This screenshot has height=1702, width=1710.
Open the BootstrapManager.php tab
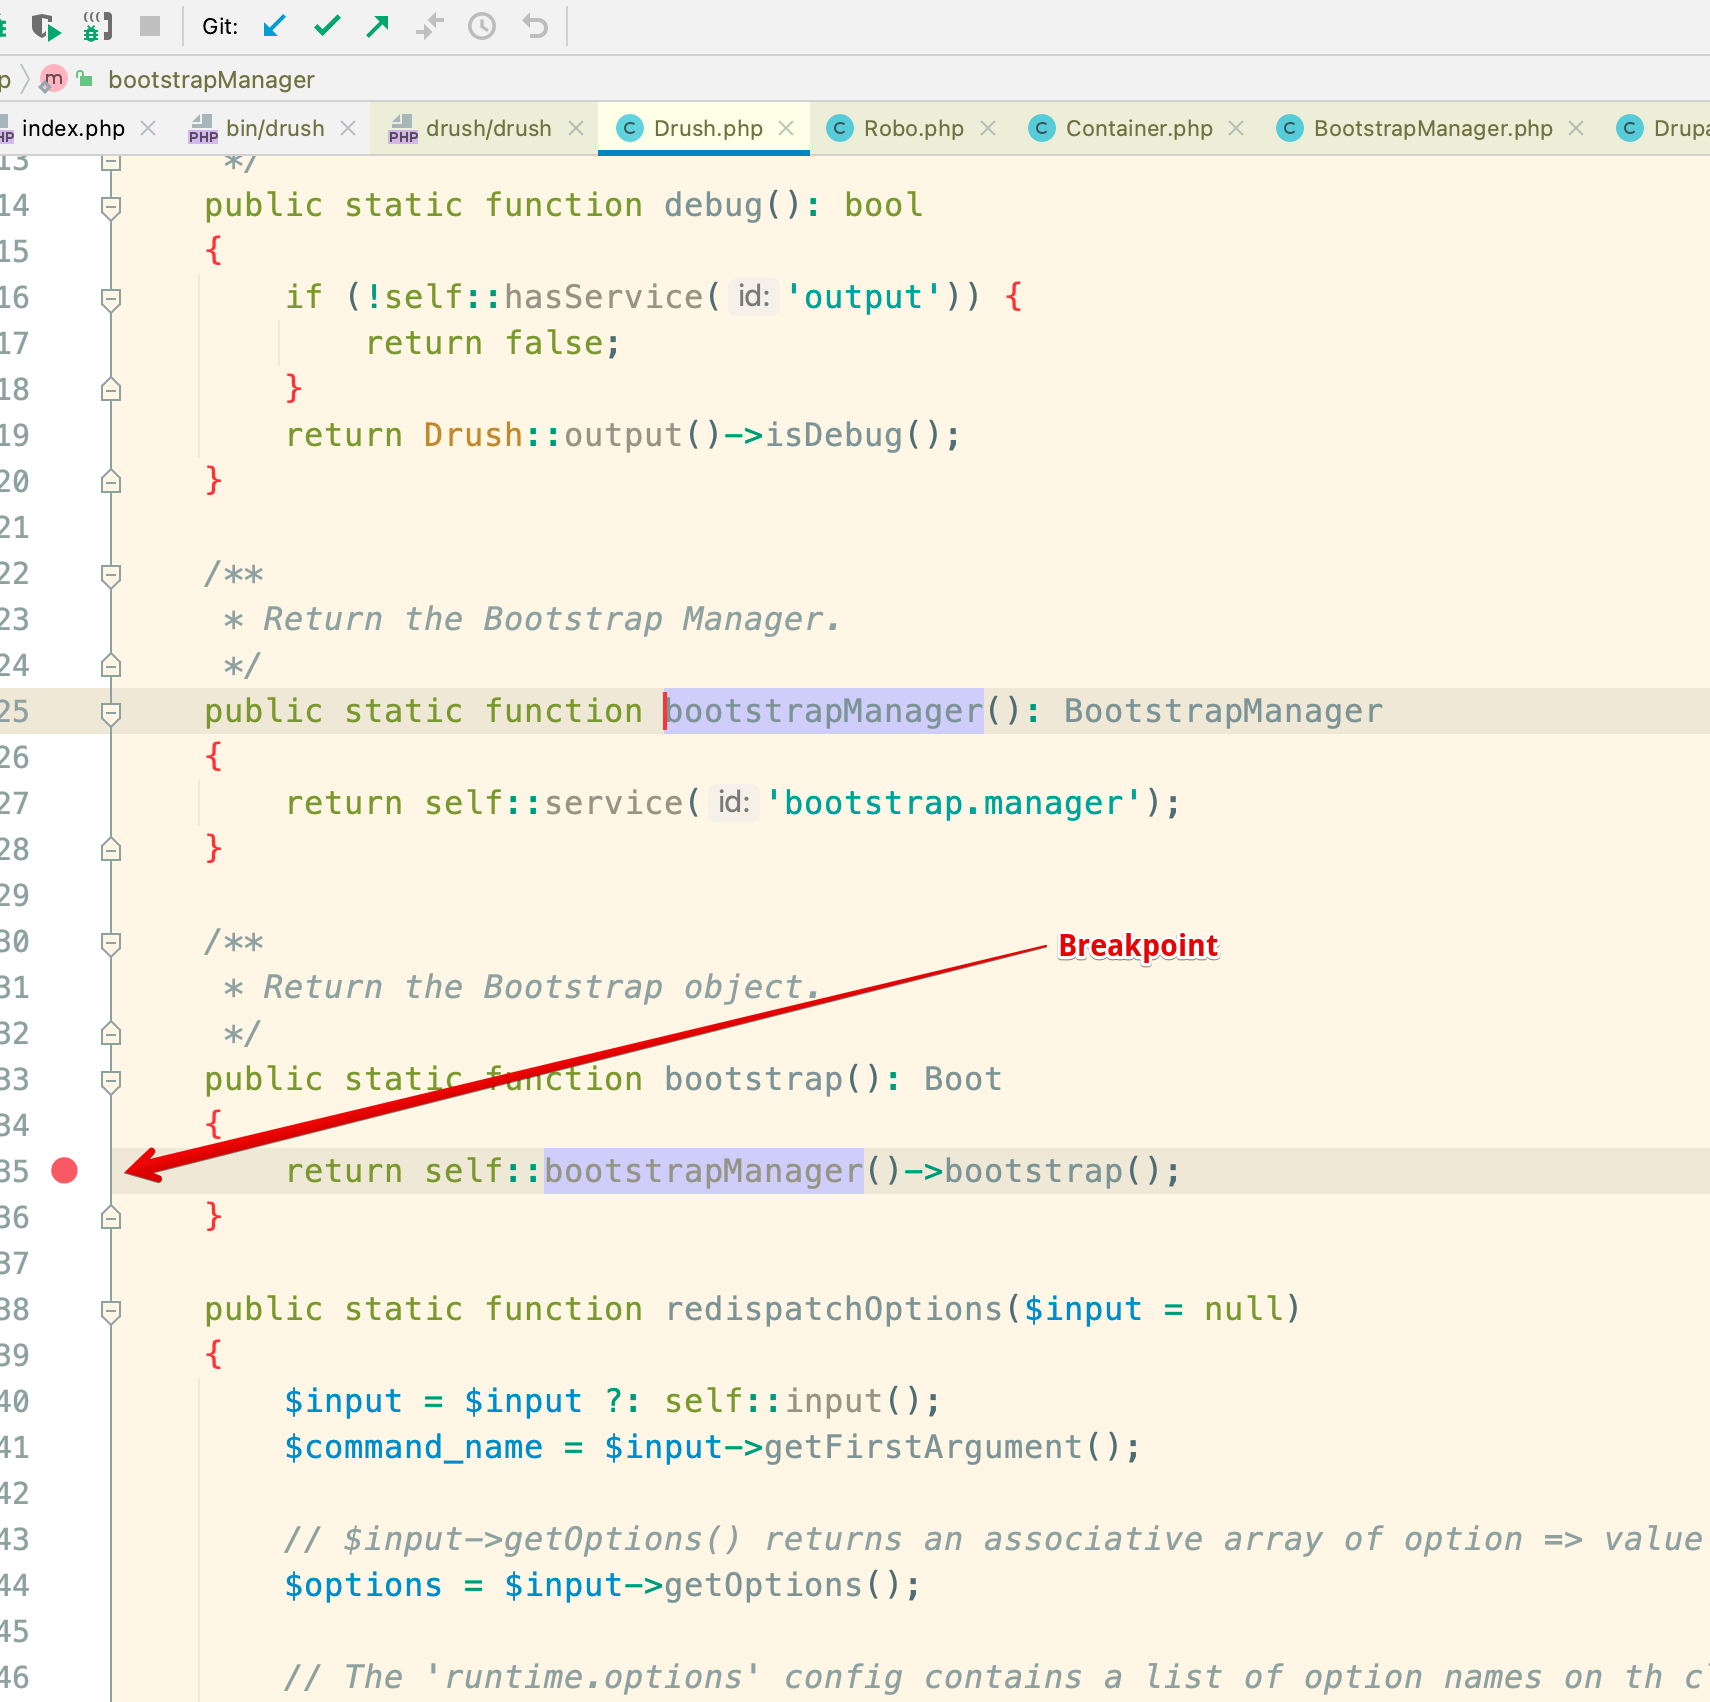(x=1433, y=128)
